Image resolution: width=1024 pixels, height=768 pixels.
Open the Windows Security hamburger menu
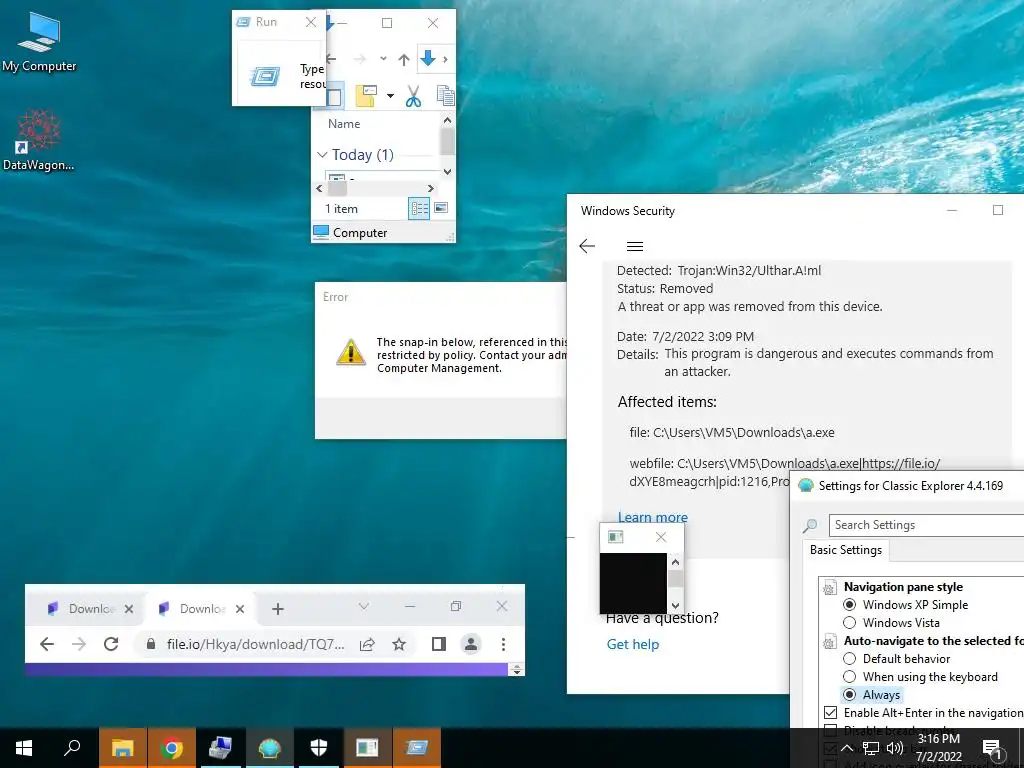click(x=635, y=246)
